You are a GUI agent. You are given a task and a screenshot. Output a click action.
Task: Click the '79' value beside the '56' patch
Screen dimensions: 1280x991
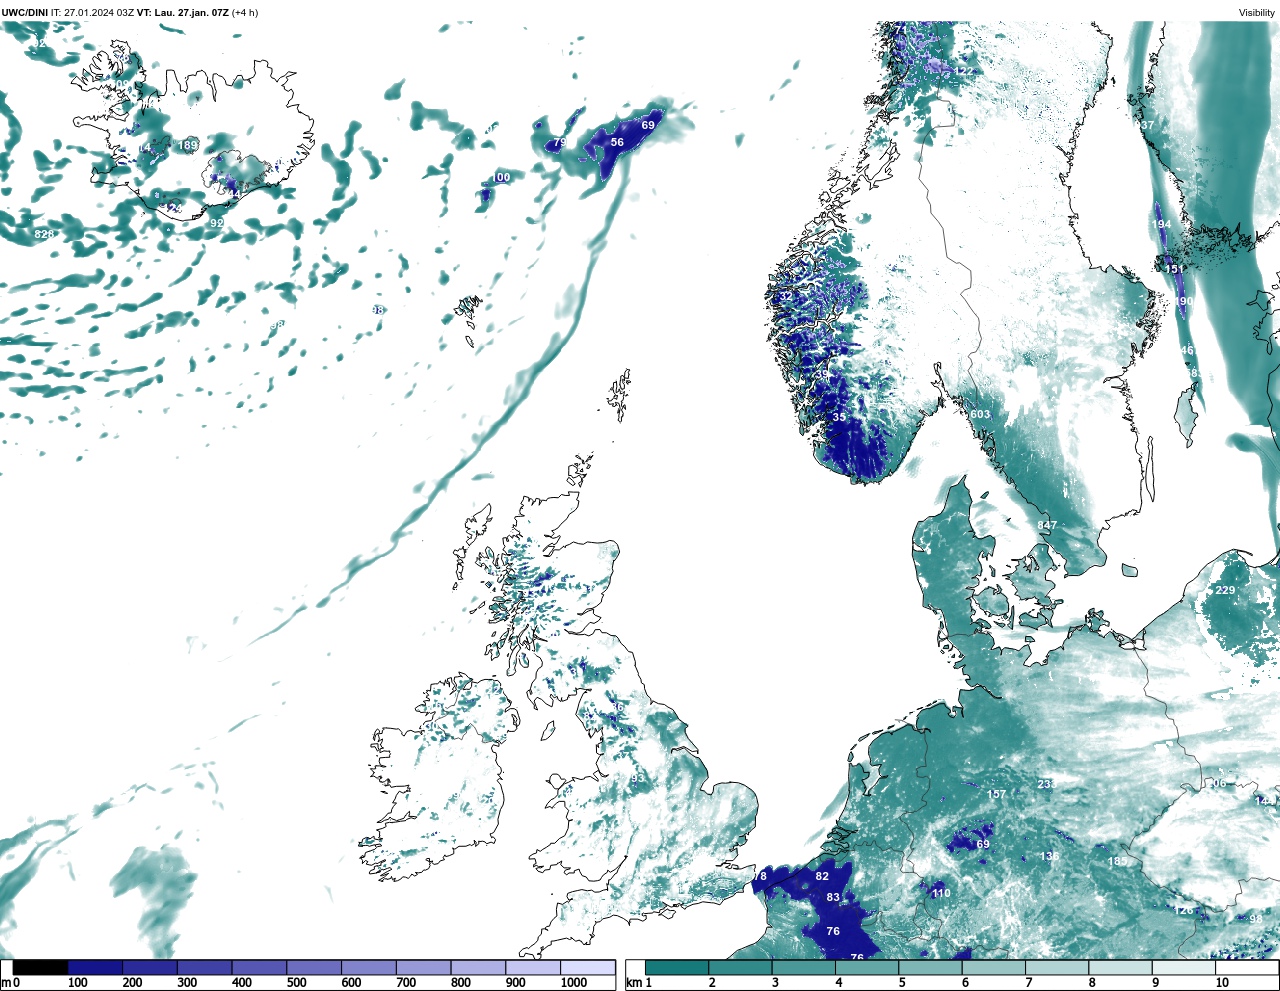coord(560,143)
